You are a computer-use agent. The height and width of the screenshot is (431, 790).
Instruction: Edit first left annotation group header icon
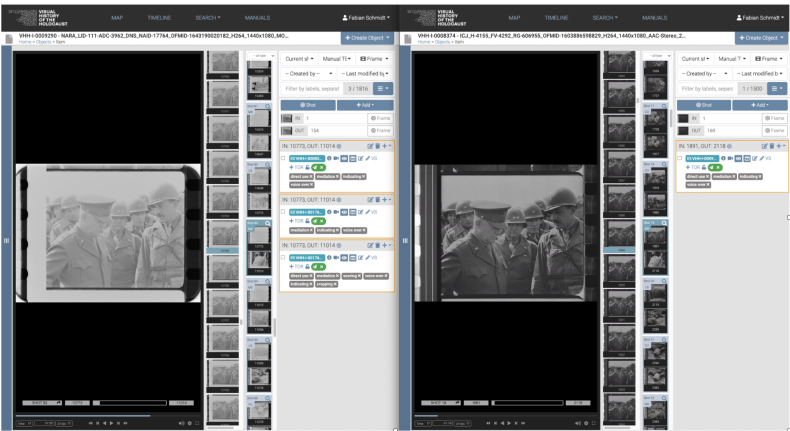tap(370, 146)
